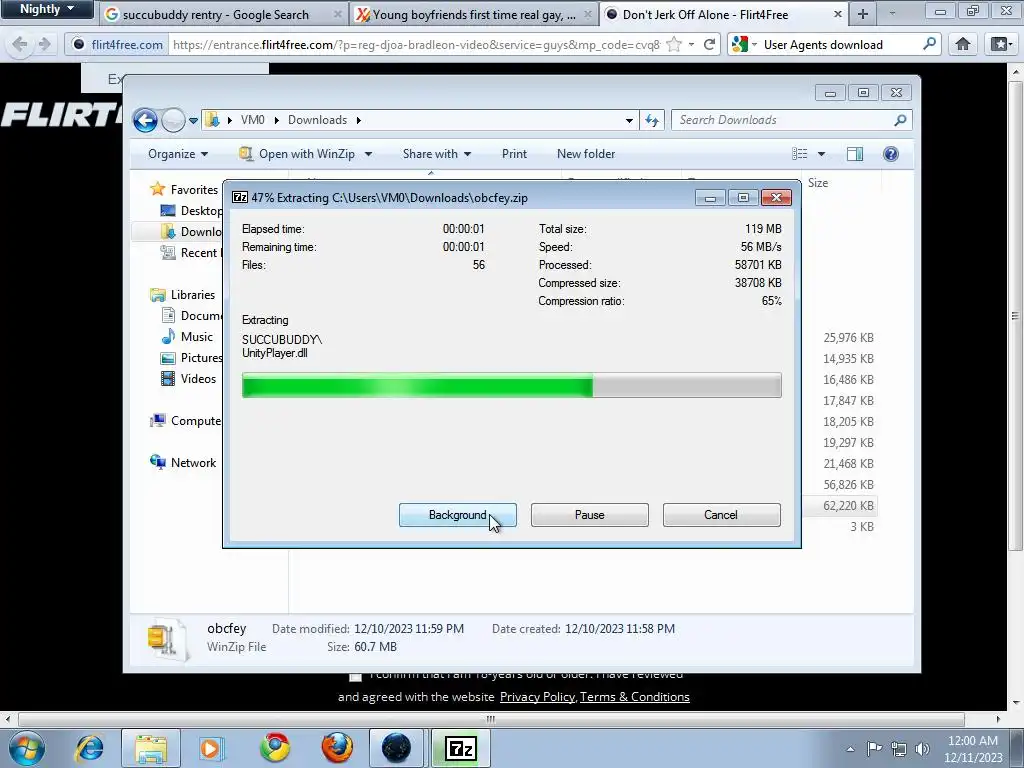The image size is (1024, 768).
Task: Go forward in the browser
Action: [x=44, y=44]
